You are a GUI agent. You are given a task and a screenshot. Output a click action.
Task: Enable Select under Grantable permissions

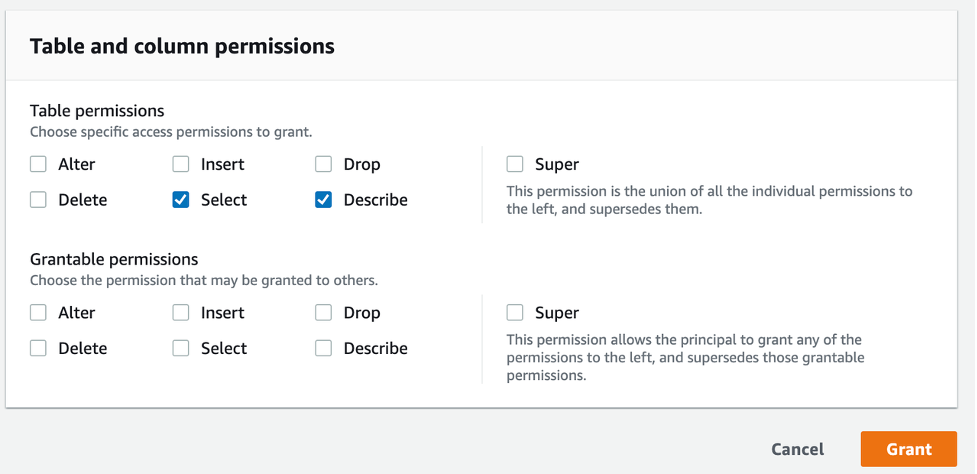coord(181,349)
